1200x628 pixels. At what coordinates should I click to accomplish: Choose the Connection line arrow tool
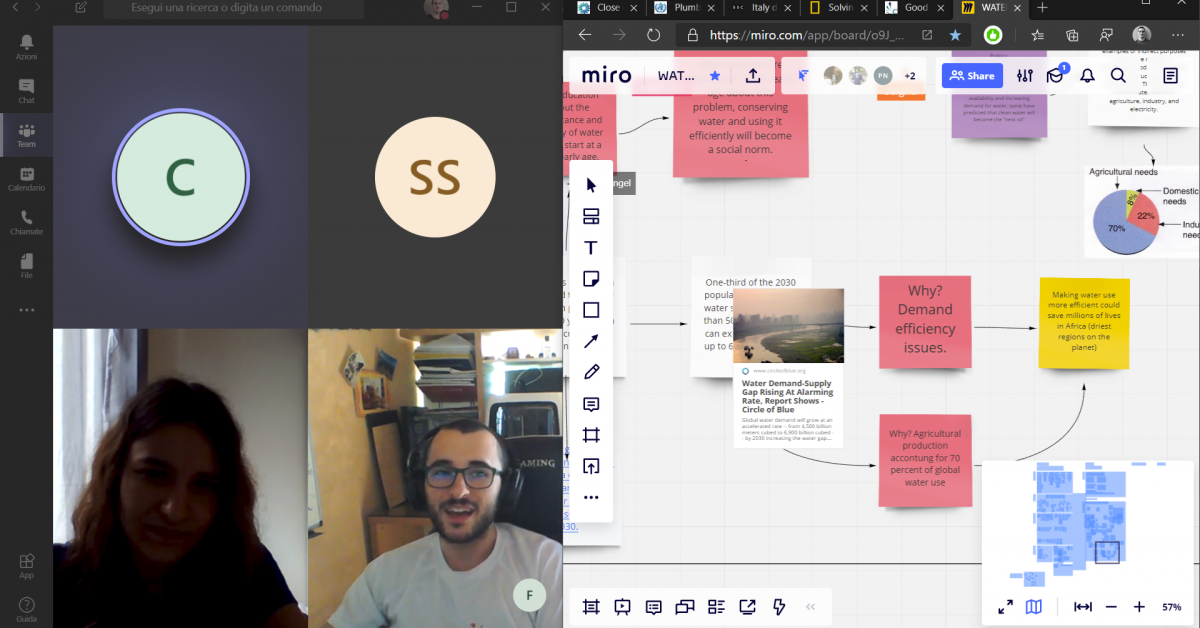[591, 341]
